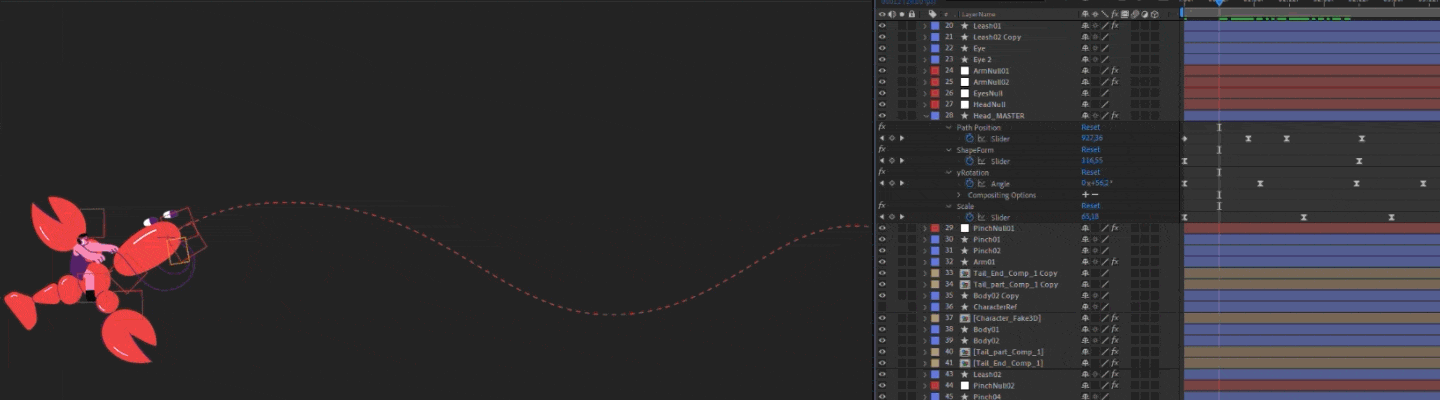The width and height of the screenshot is (1440, 400).
Task: Click fx effect icon beside Path Position
Action: (882, 127)
